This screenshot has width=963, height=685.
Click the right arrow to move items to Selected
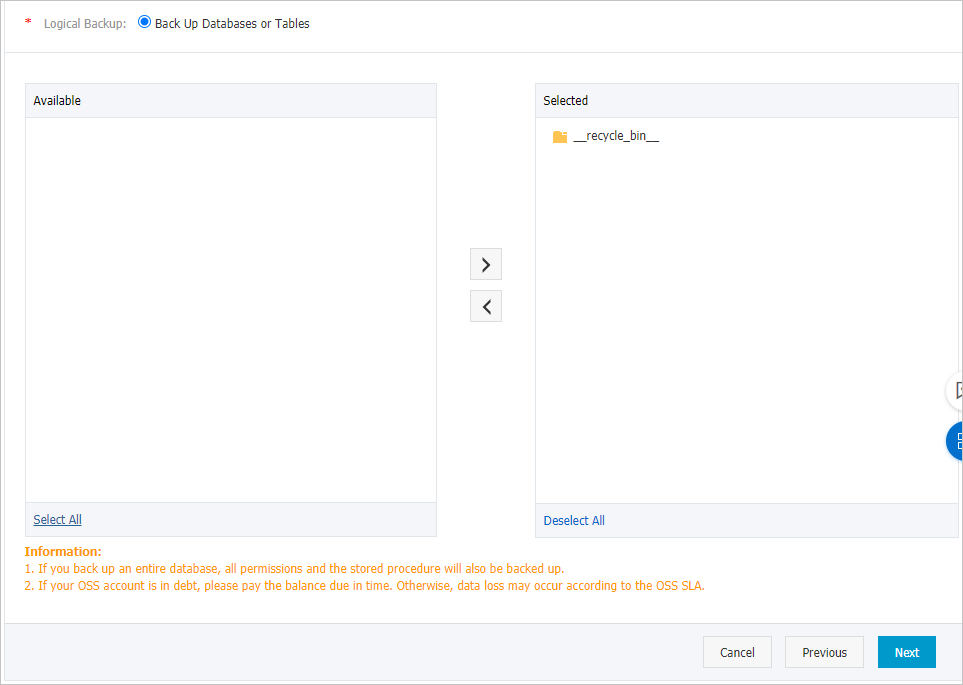[486, 264]
